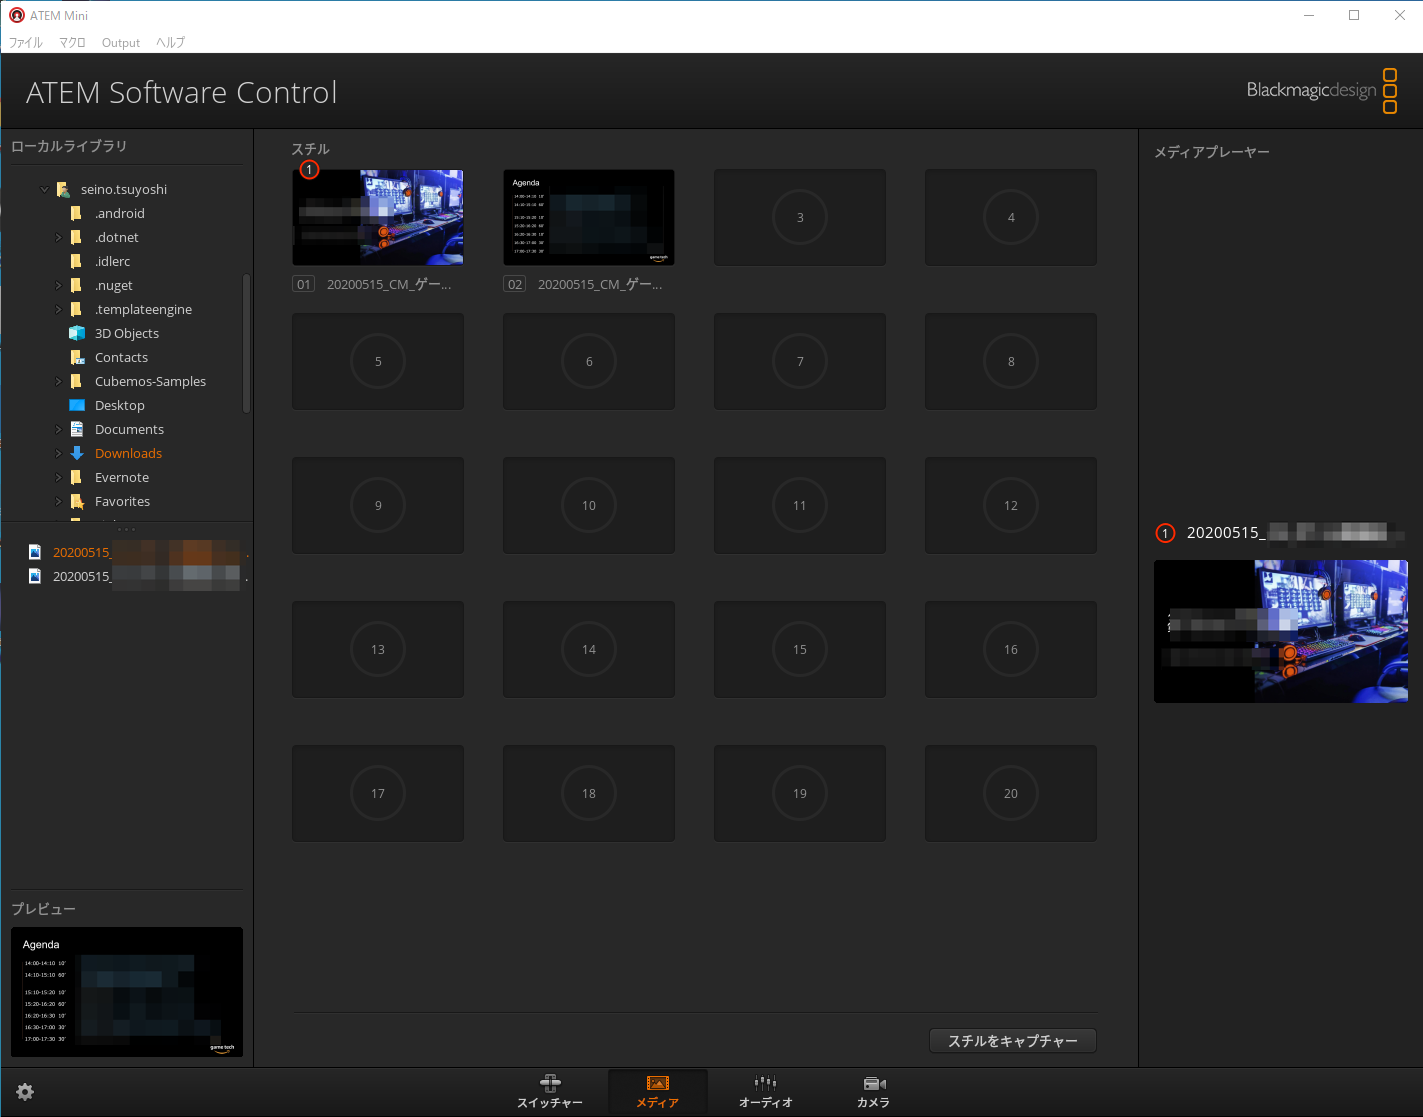
Task: Select empty still slot 17
Action: point(378,793)
